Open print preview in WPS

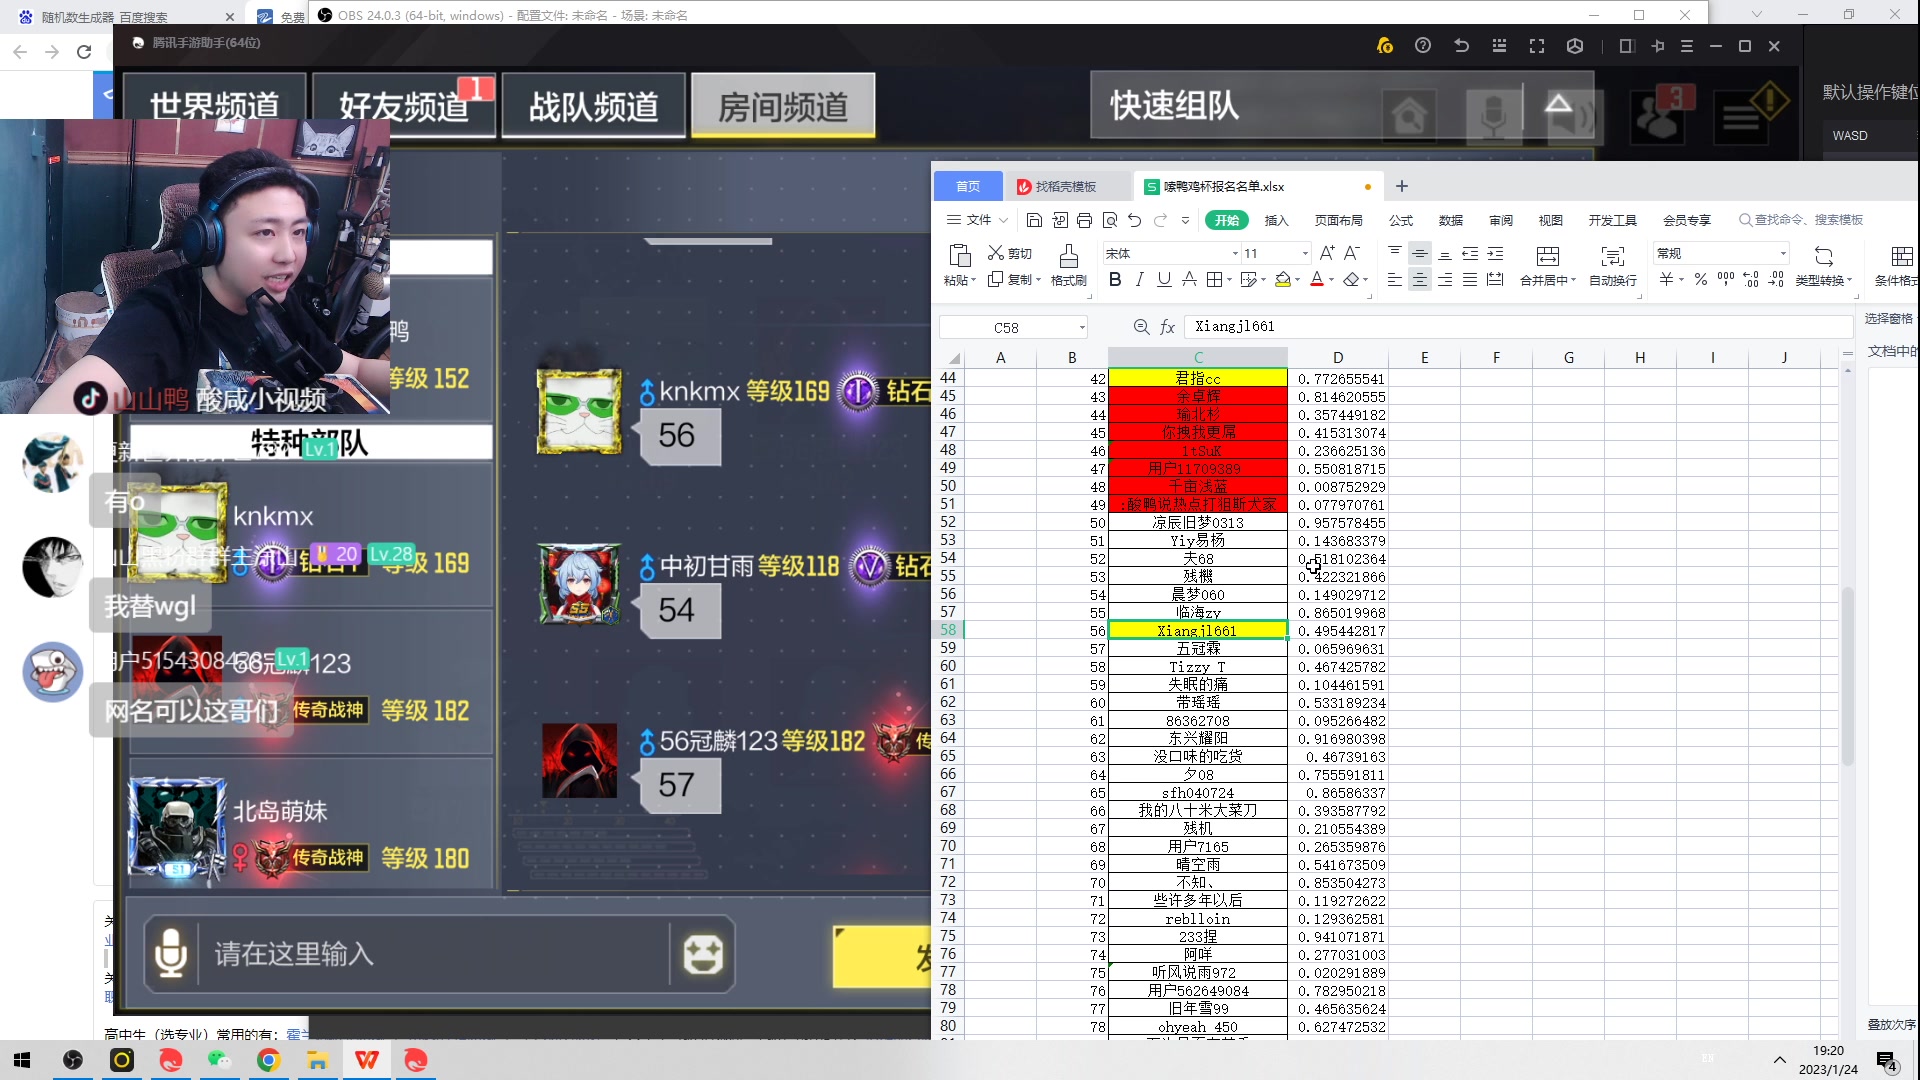click(1109, 220)
